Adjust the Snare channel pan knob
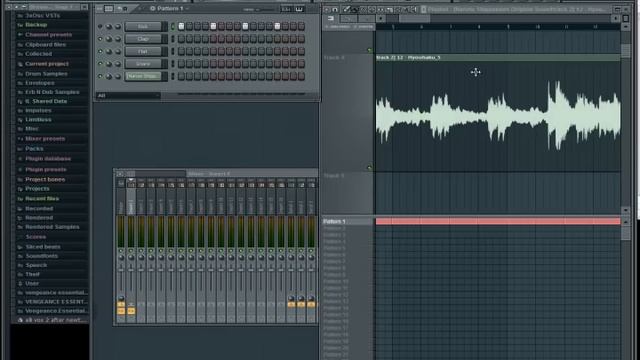The width and height of the screenshot is (640, 360). (x=109, y=64)
